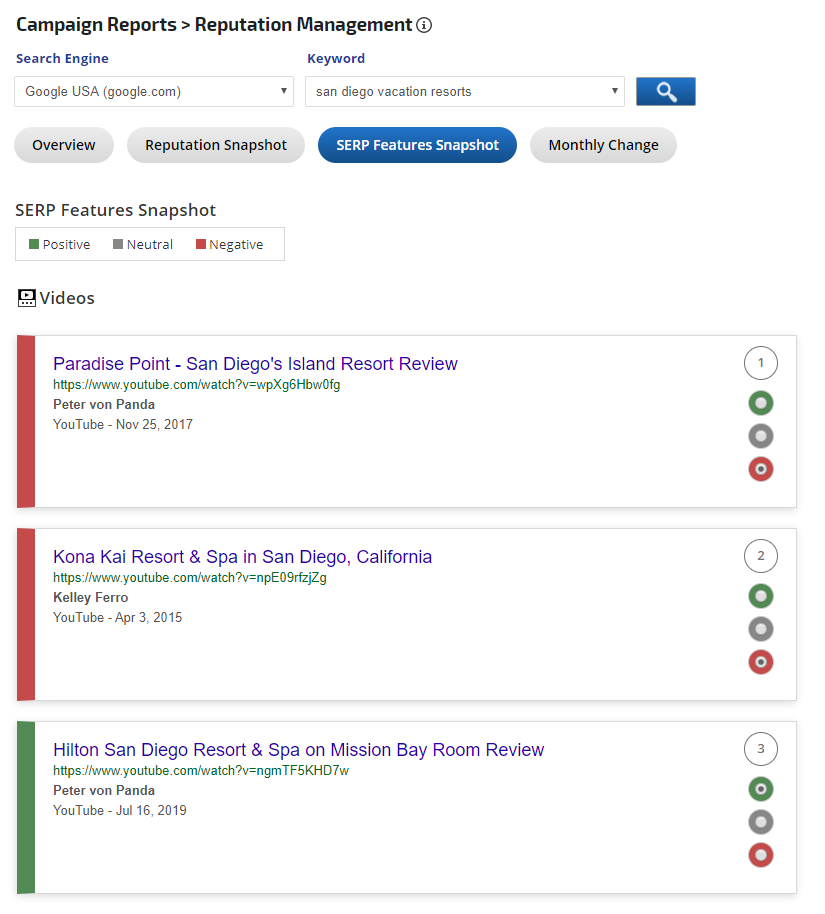Go to the Monthly Change tab

tap(603, 145)
